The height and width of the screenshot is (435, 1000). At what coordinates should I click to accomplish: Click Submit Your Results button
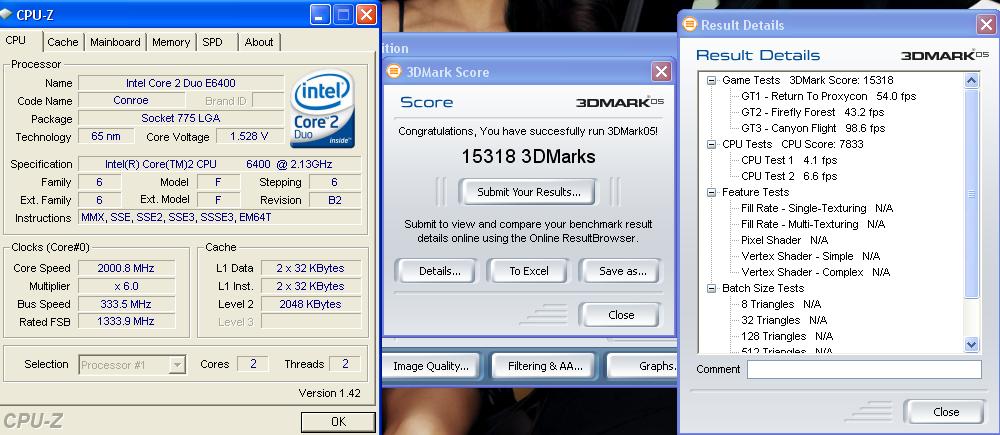[x=529, y=192]
